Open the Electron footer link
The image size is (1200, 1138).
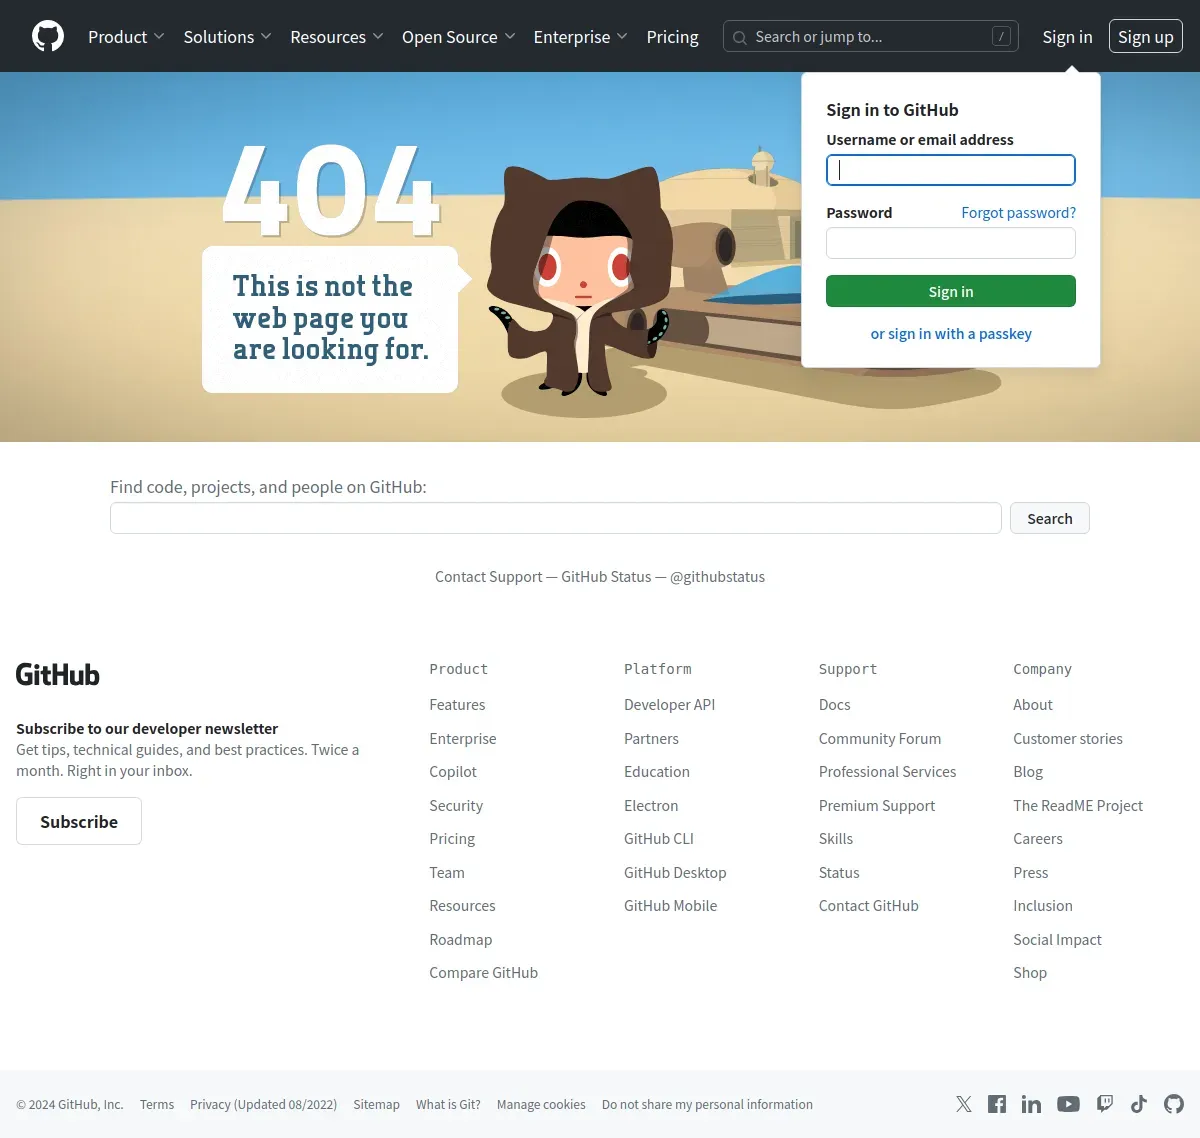click(x=651, y=806)
